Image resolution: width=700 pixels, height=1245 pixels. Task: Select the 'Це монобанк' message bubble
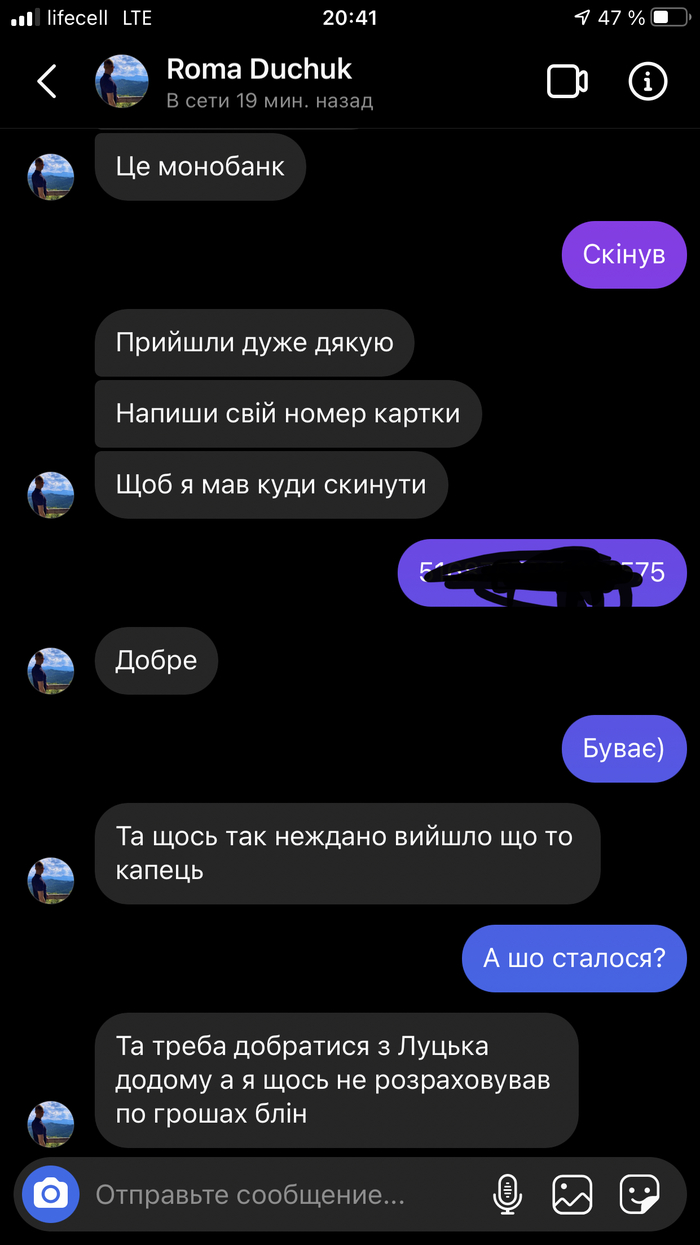point(200,166)
